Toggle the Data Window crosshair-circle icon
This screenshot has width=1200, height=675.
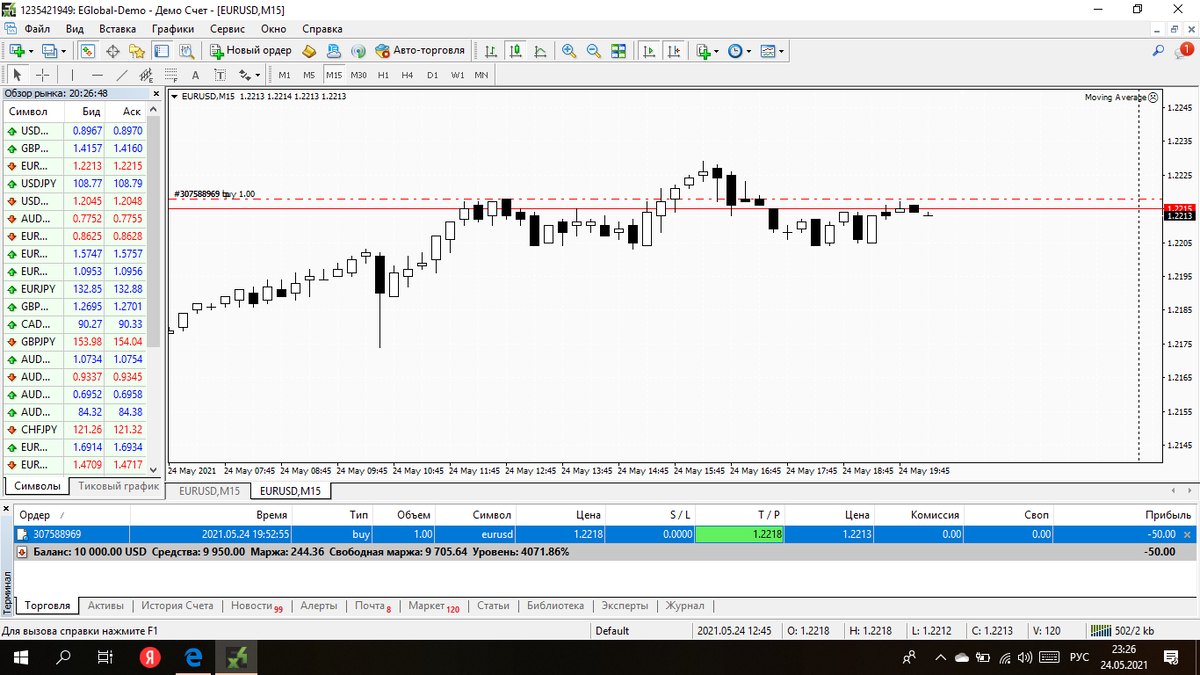point(113,51)
